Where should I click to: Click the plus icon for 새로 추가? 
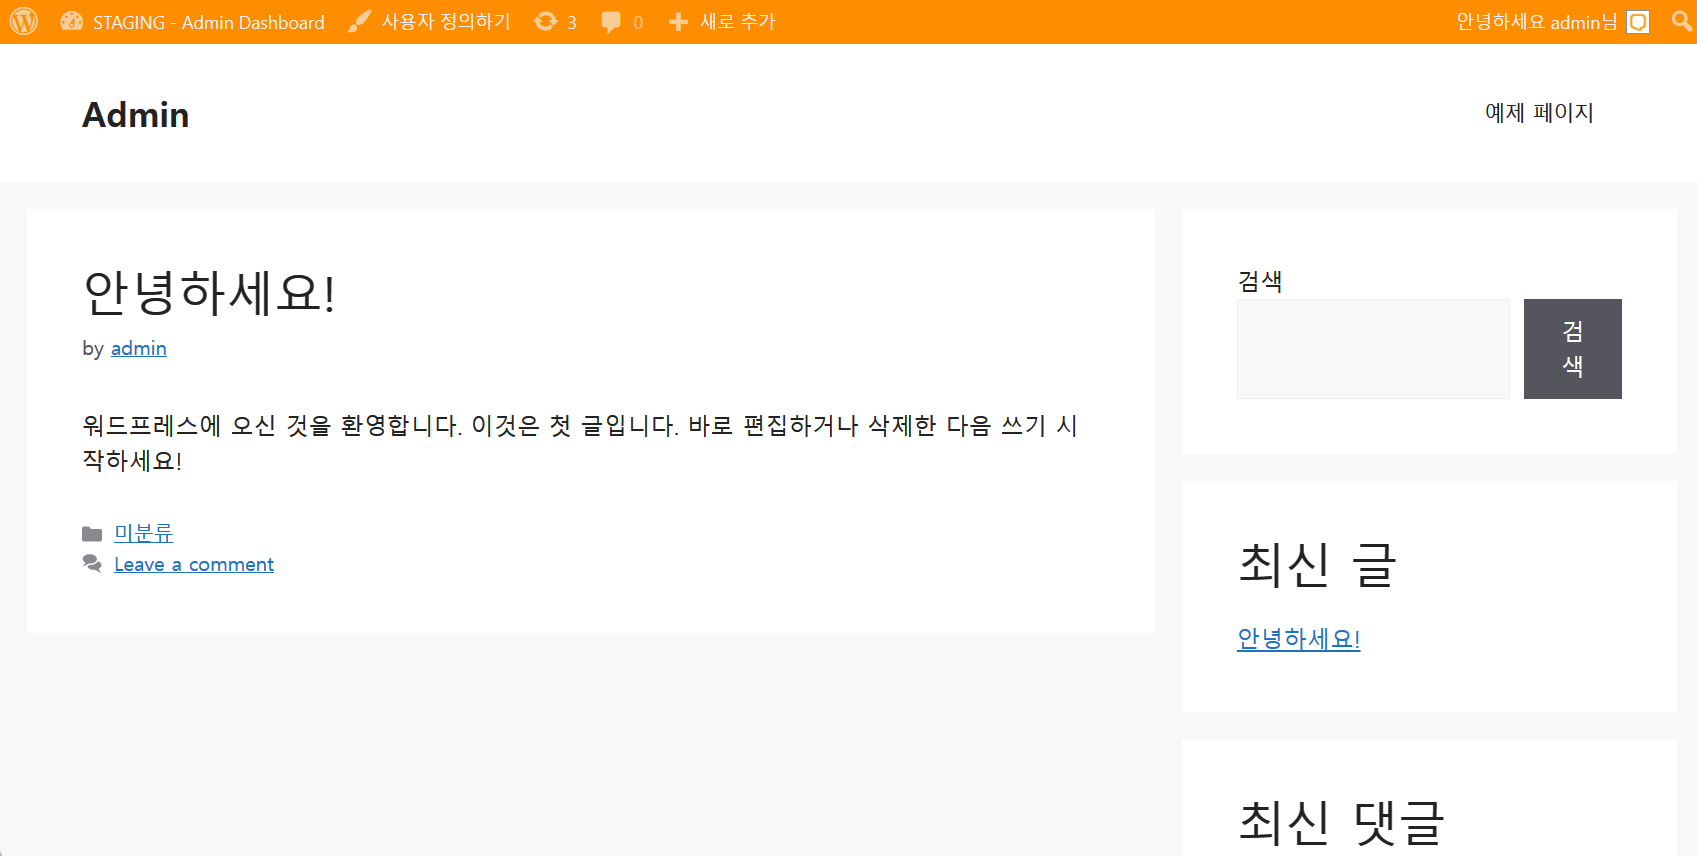[678, 22]
